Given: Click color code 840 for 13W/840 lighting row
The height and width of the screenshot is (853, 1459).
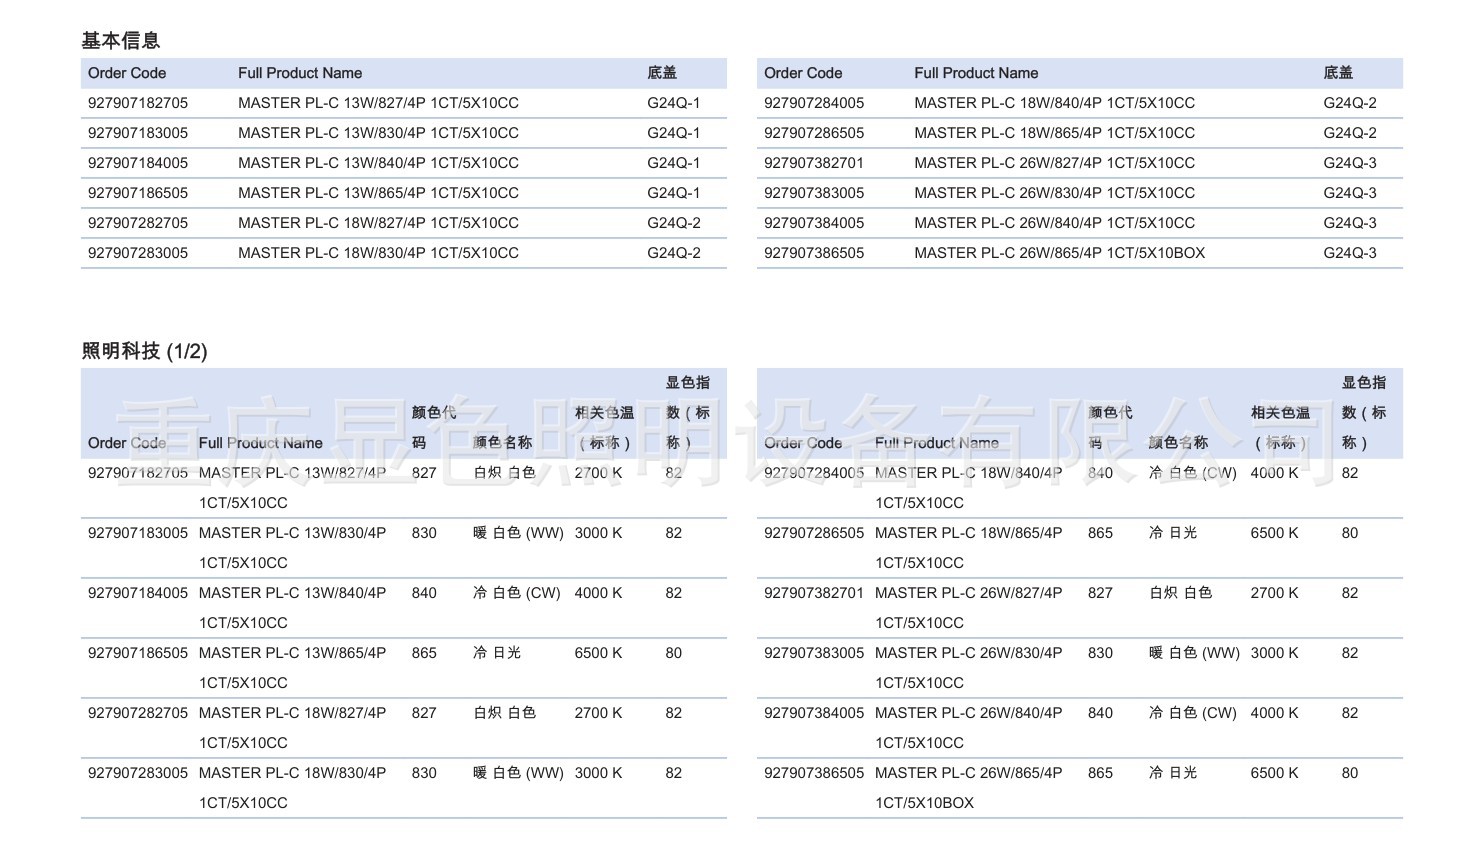Looking at the screenshot, I should tap(424, 593).
